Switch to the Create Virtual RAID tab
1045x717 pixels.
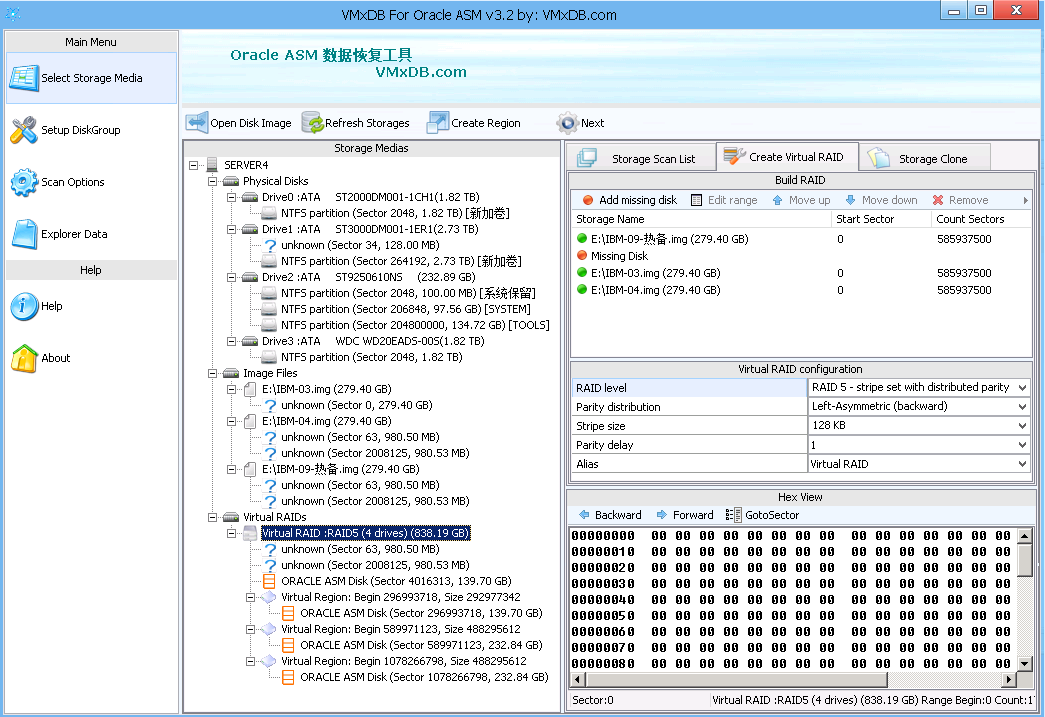point(786,157)
